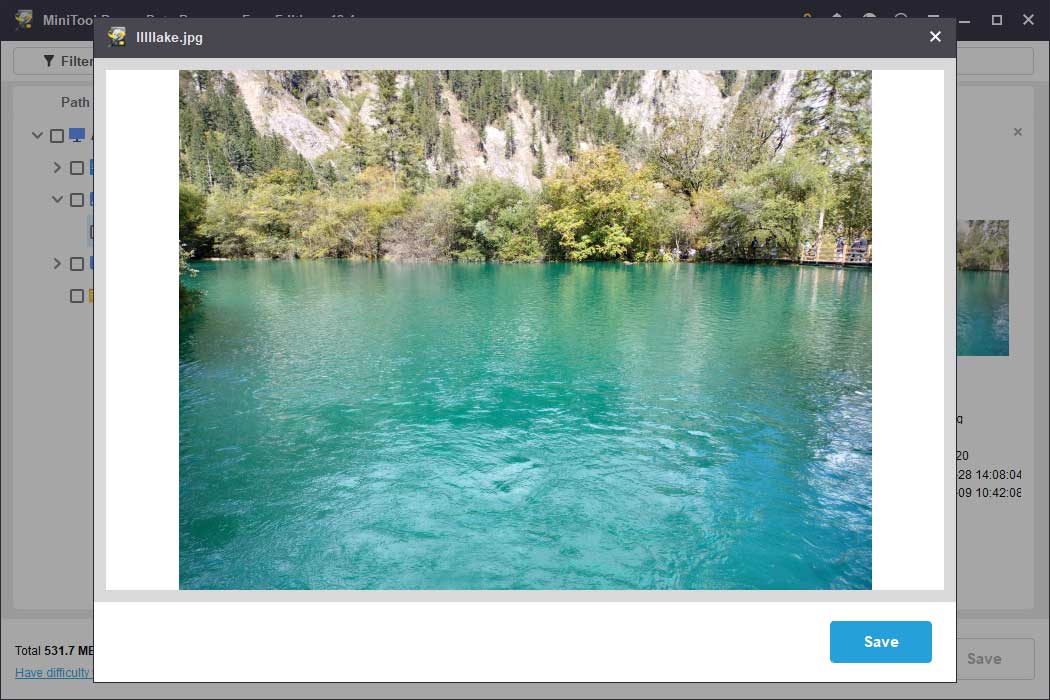Viewport: 1050px width, 700px height.
Task: Tick the checkbox of the computer row
Action: [57, 136]
